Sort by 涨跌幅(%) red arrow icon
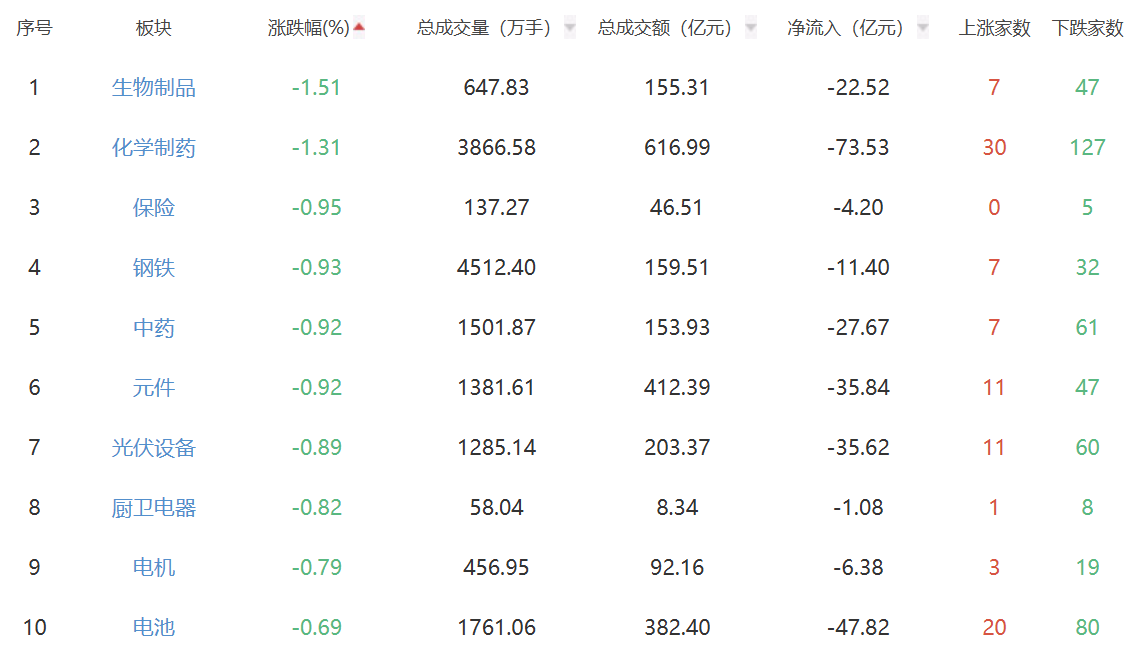 point(359,27)
